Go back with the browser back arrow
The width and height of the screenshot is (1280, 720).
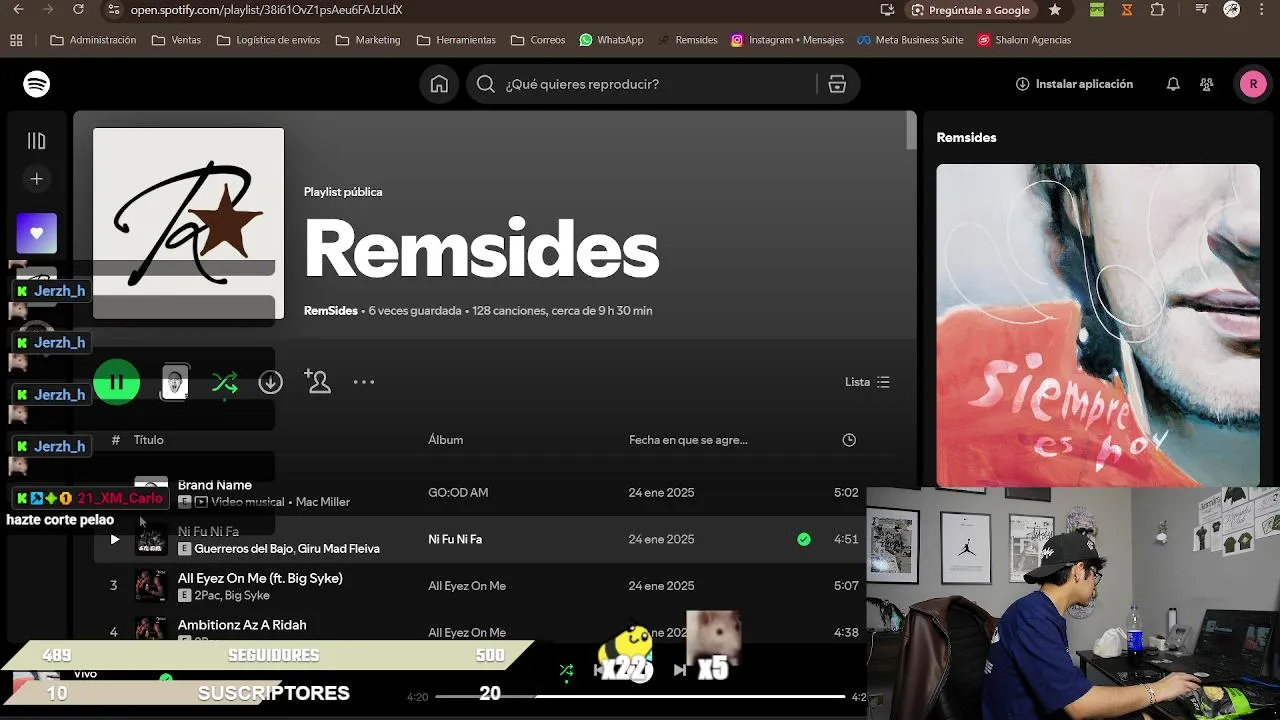pyautogui.click(x=18, y=10)
